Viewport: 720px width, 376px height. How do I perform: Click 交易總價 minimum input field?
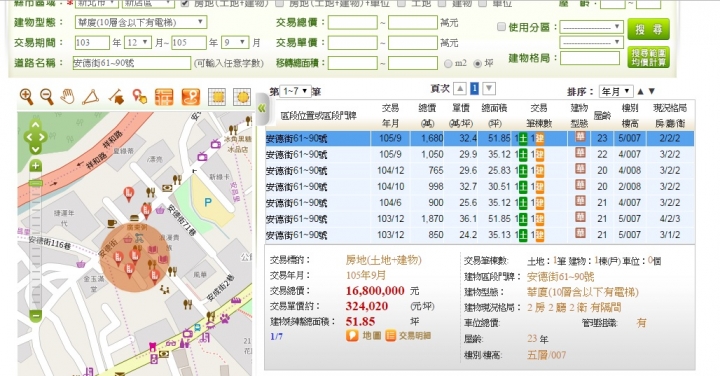(352, 22)
